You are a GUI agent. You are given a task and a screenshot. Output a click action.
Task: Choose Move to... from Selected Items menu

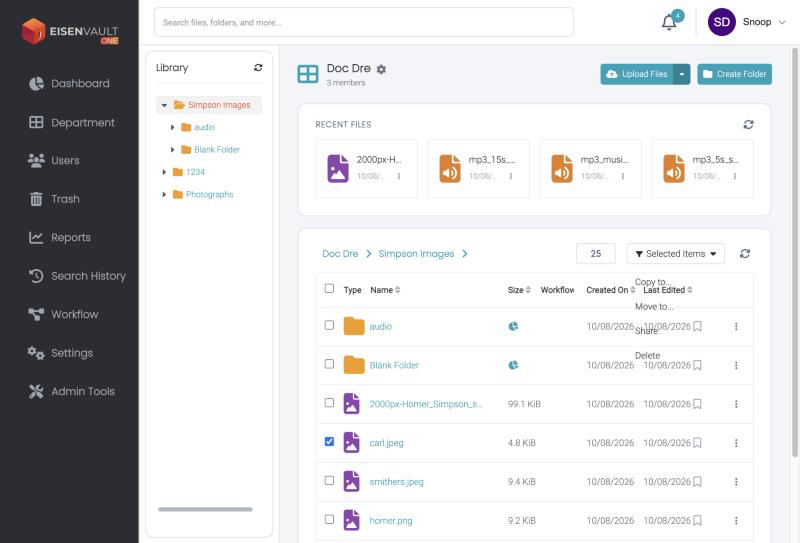(x=654, y=307)
